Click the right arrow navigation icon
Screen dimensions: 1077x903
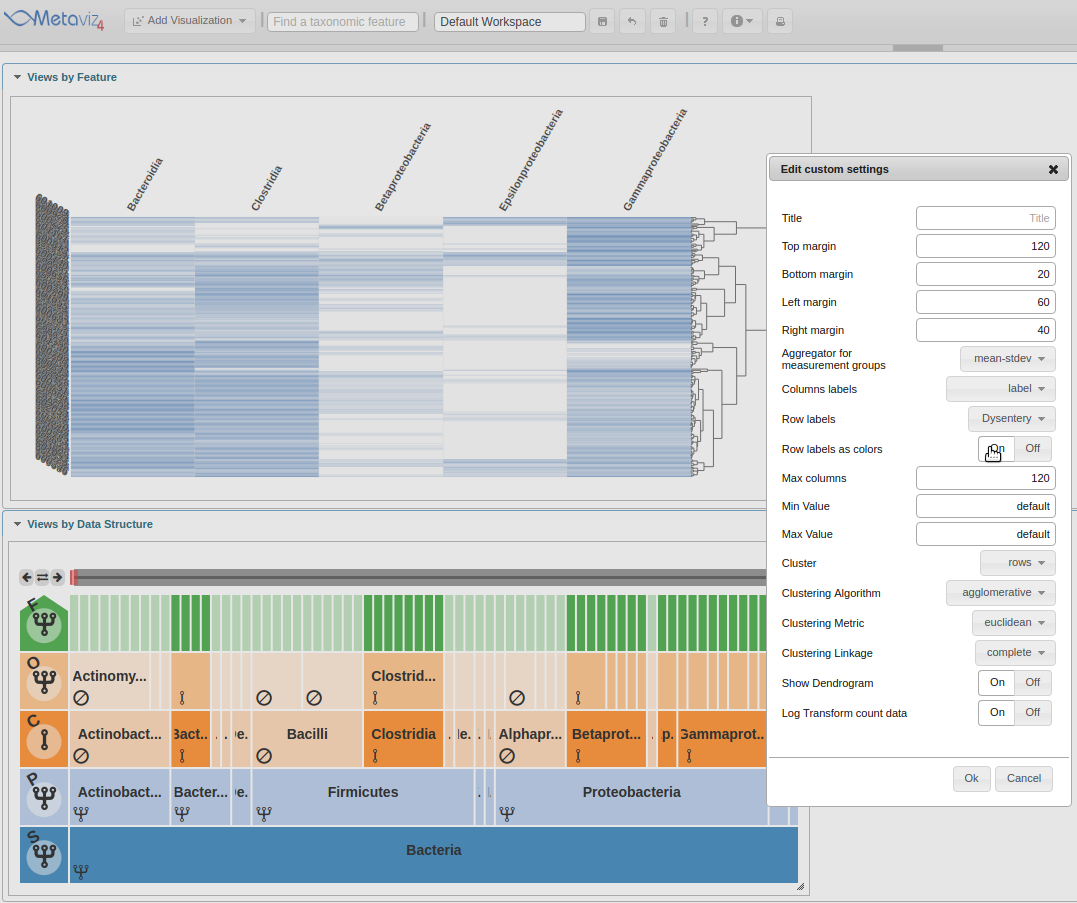pos(58,577)
